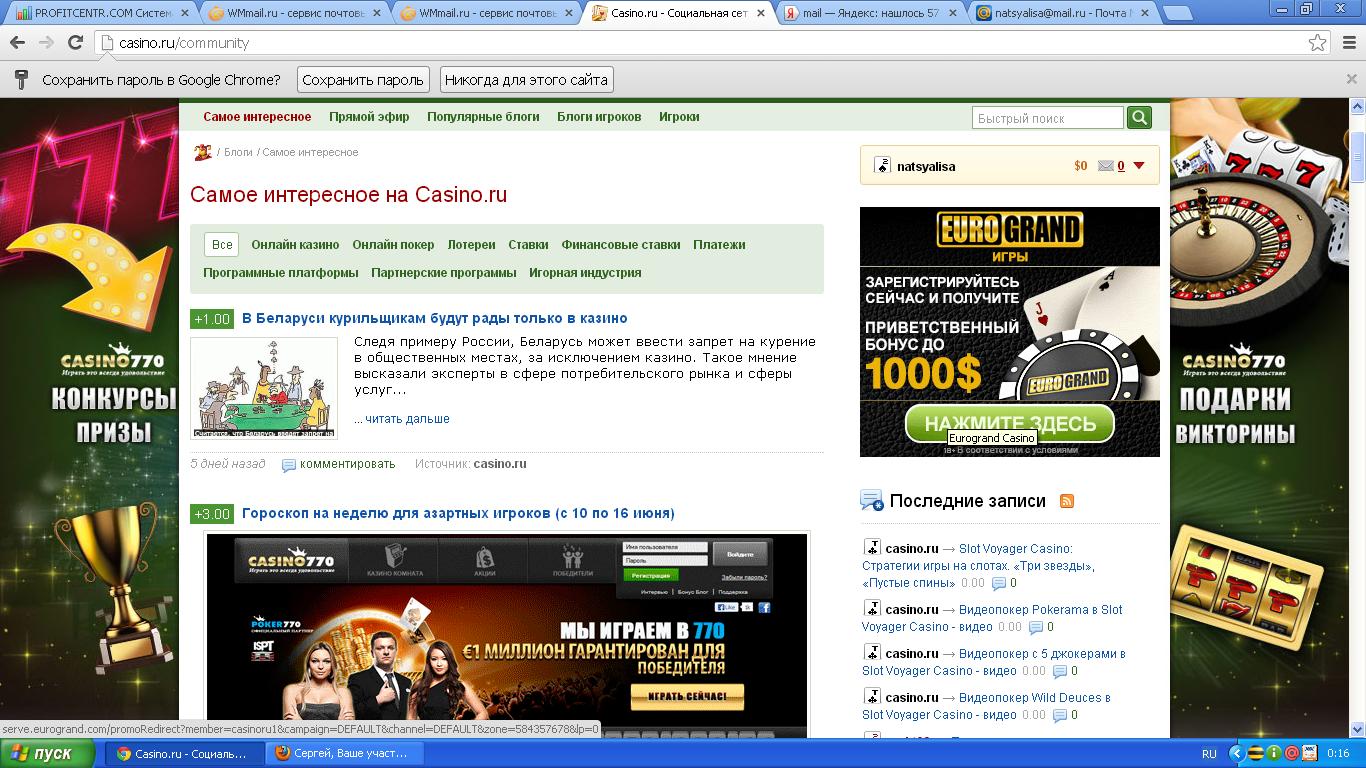
Task: Open comments icon for 5 джокерами post
Action: coord(1060,672)
